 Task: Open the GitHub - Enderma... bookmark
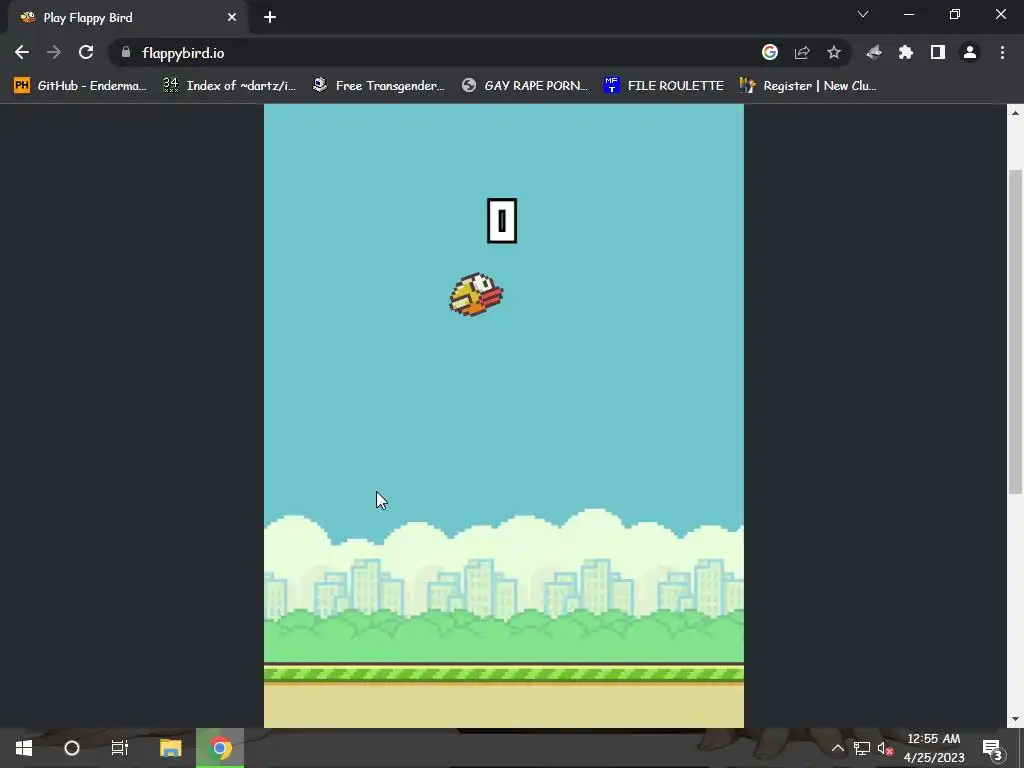(80, 86)
